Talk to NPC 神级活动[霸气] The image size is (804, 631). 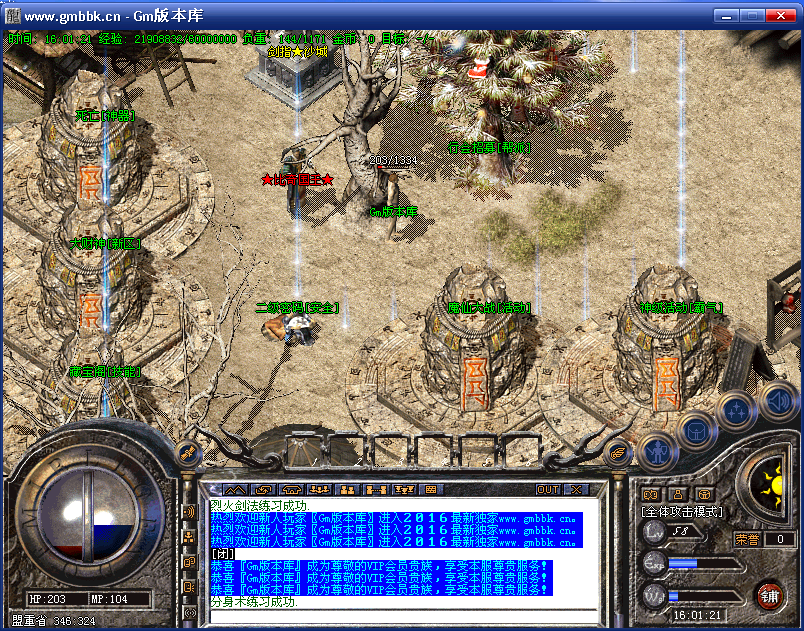pyautogui.click(x=681, y=308)
